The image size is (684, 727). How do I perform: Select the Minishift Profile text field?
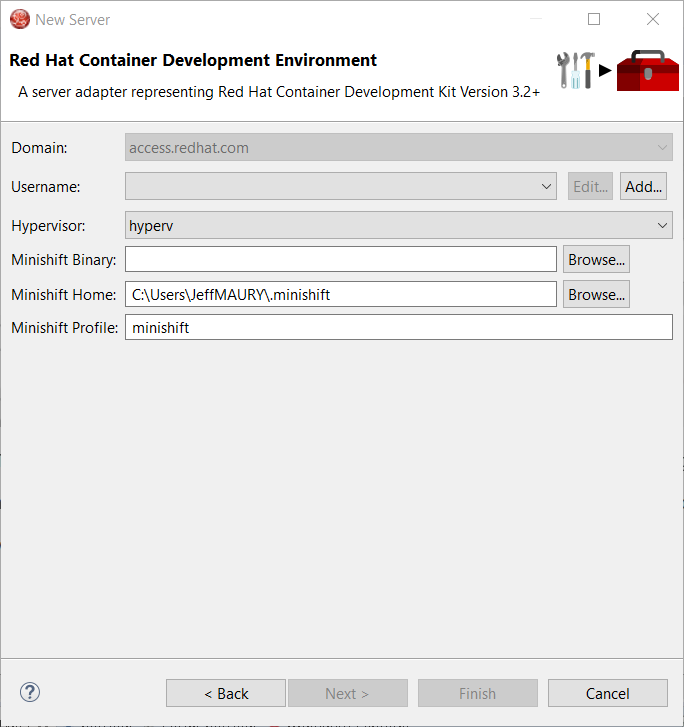tap(398, 327)
